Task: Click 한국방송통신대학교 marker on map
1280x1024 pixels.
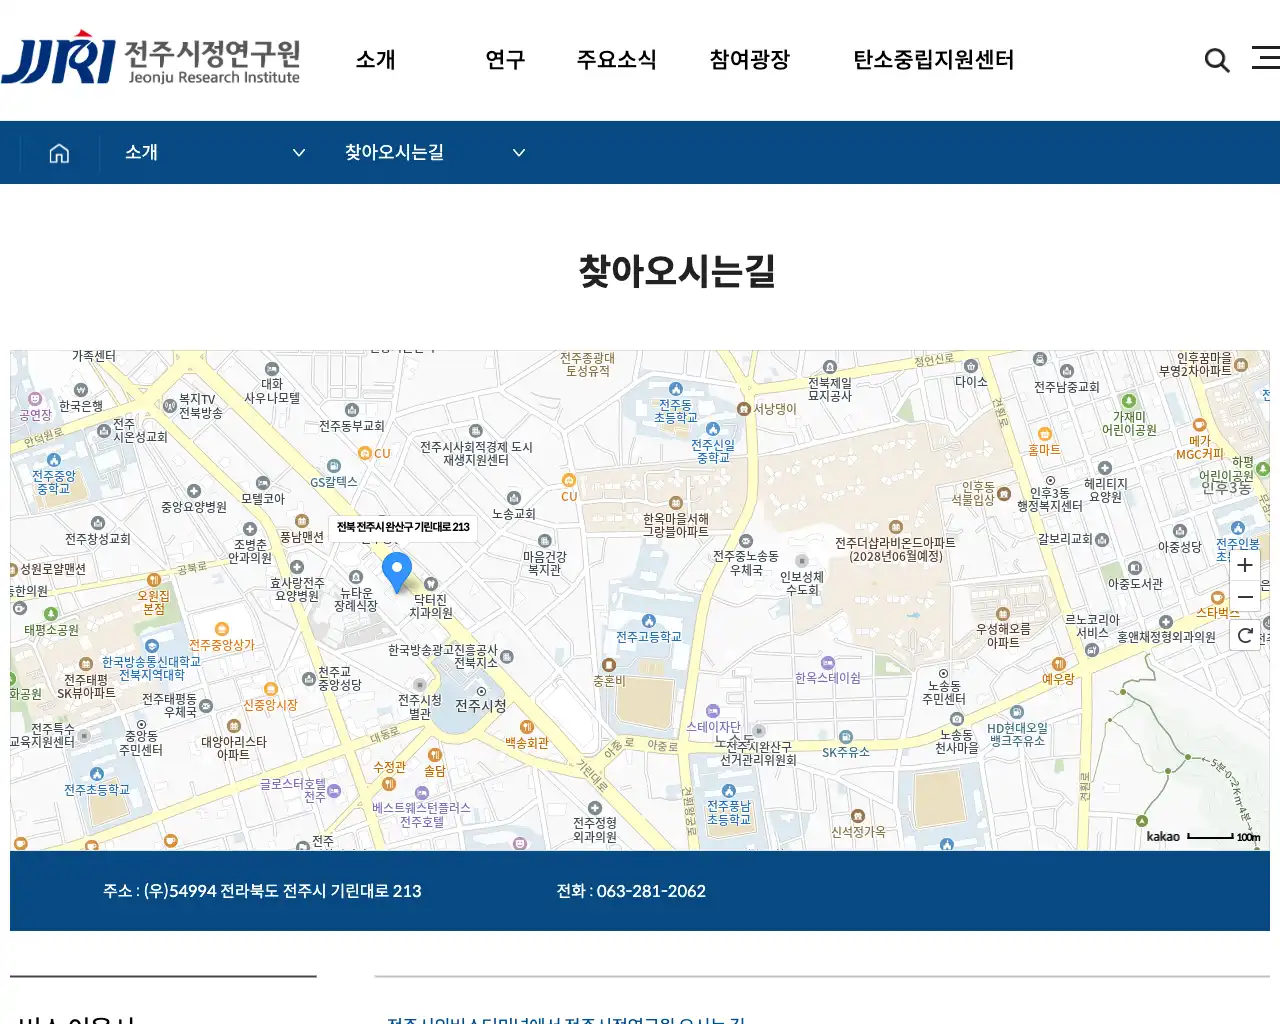Action: click(x=152, y=647)
